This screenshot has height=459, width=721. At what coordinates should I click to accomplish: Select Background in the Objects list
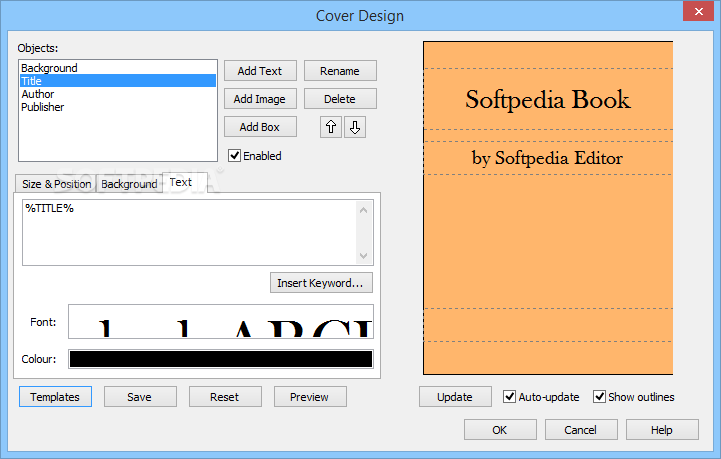pos(117,68)
